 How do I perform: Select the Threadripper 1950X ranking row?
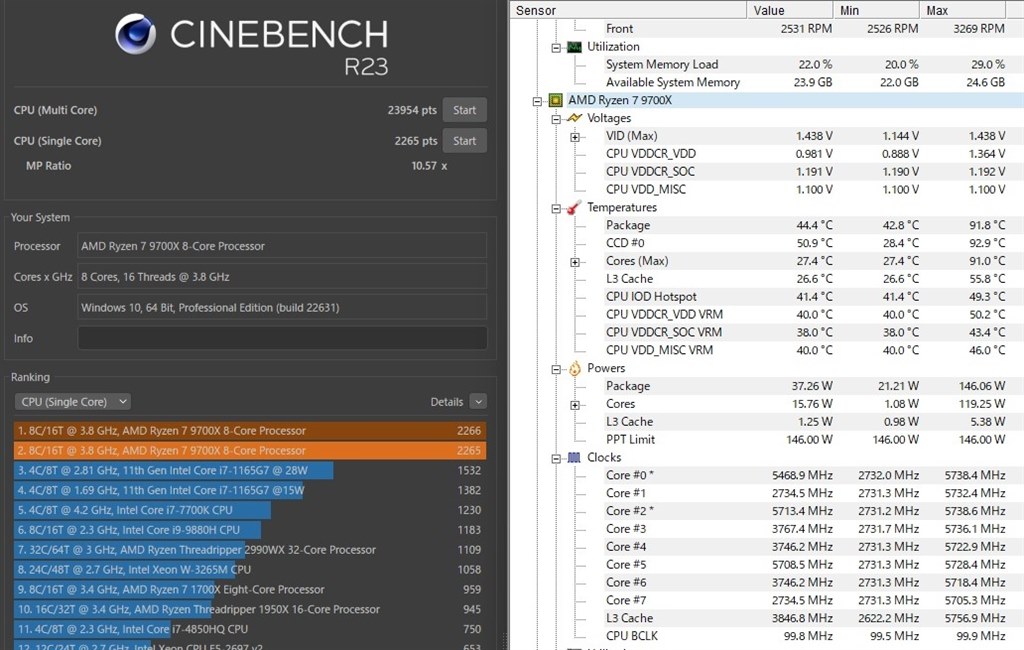tap(250, 609)
